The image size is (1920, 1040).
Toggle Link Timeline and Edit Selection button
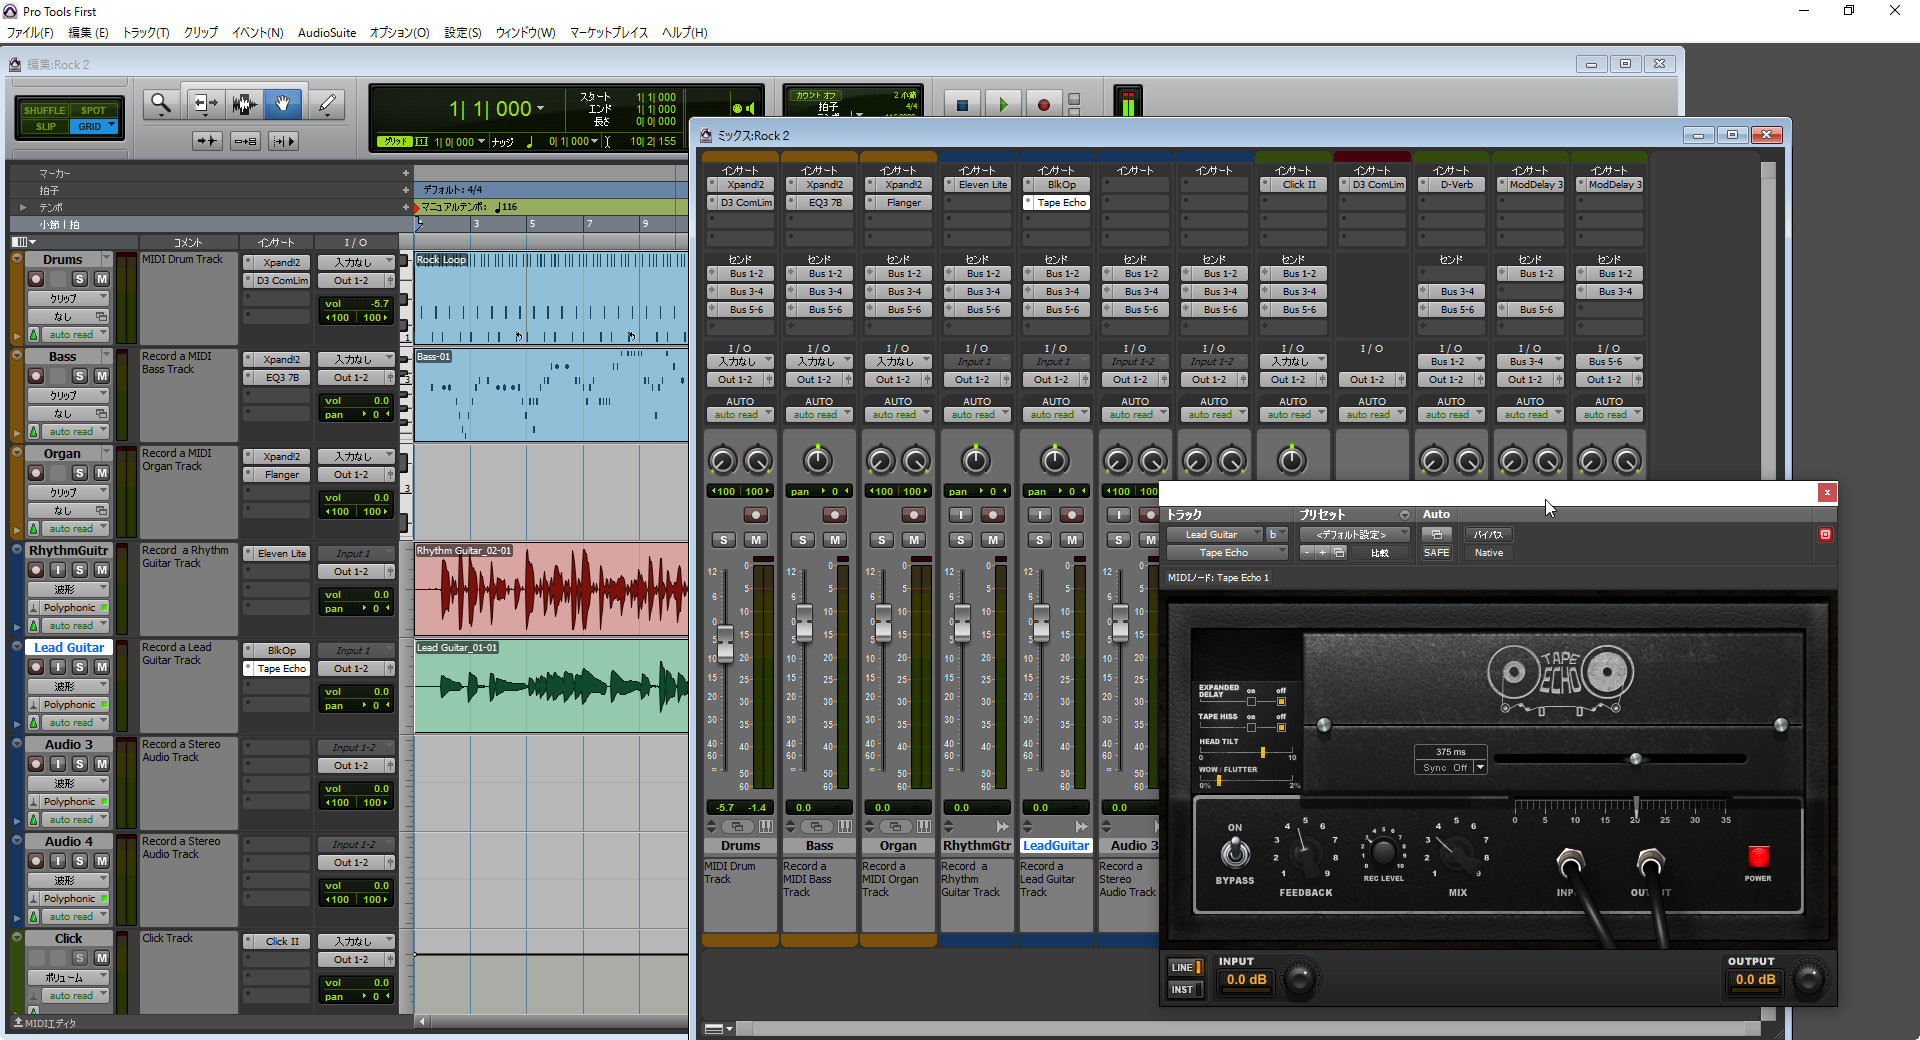246,141
